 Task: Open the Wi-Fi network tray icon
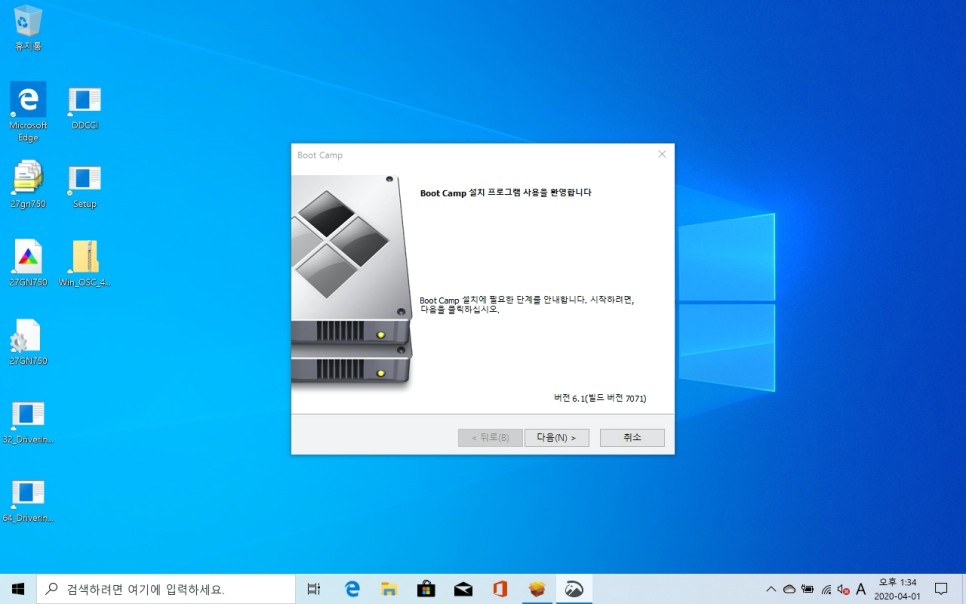[826, 590]
